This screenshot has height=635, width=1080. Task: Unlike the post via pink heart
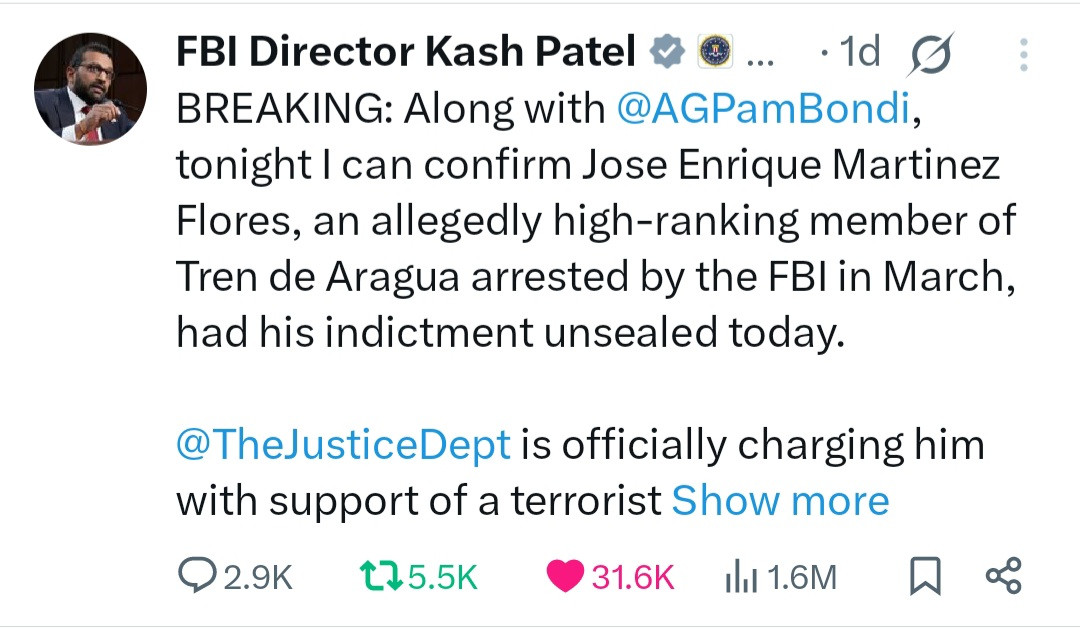(566, 576)
